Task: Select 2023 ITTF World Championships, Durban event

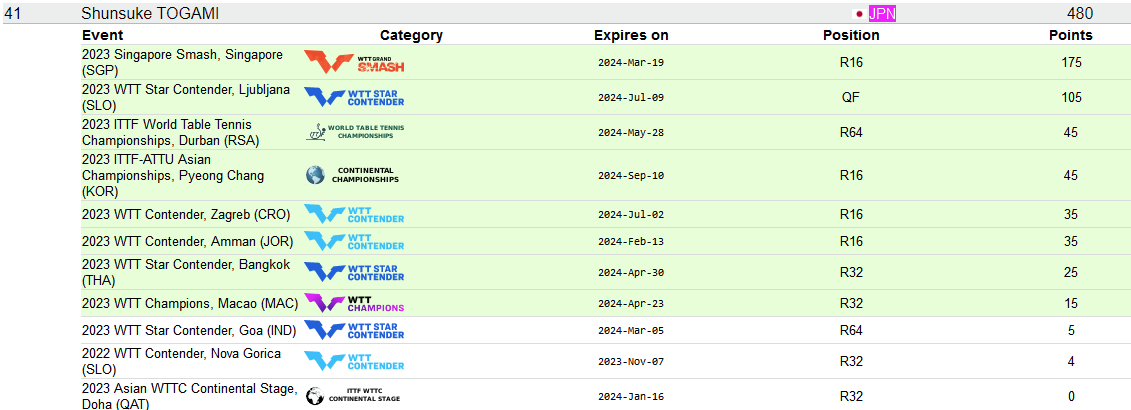Action: 170,132
